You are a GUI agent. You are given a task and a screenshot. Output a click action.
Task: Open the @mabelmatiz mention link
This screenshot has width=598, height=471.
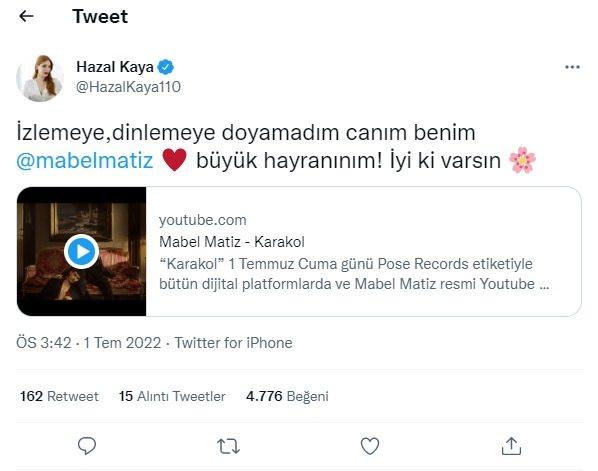tap(85, 161)
